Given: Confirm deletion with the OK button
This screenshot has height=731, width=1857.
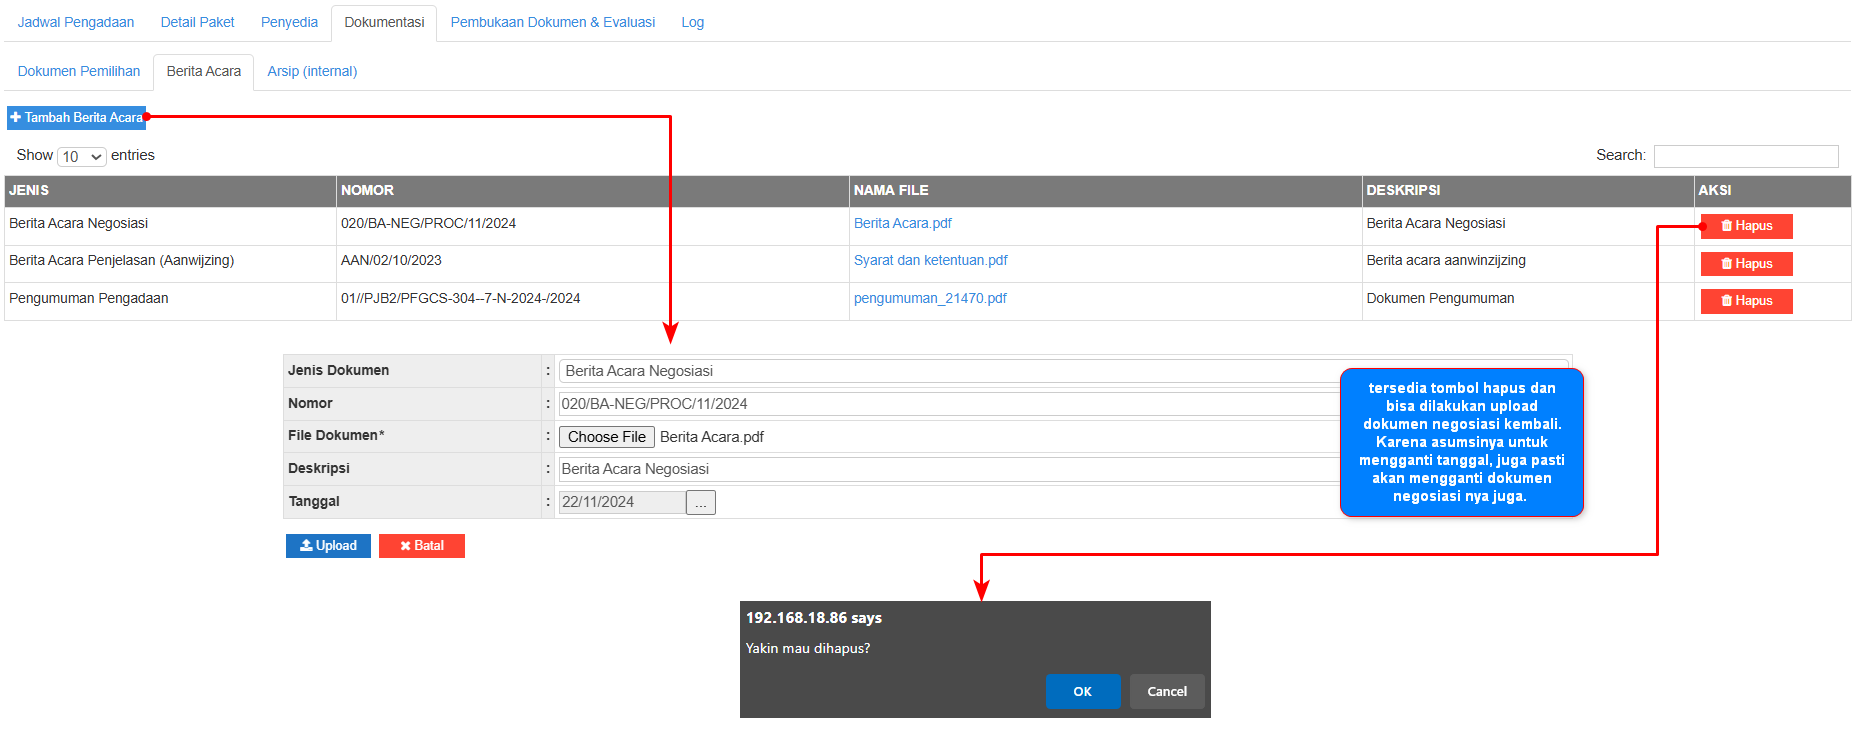Looking at the screenshot, I should [x=1082, y=691].
